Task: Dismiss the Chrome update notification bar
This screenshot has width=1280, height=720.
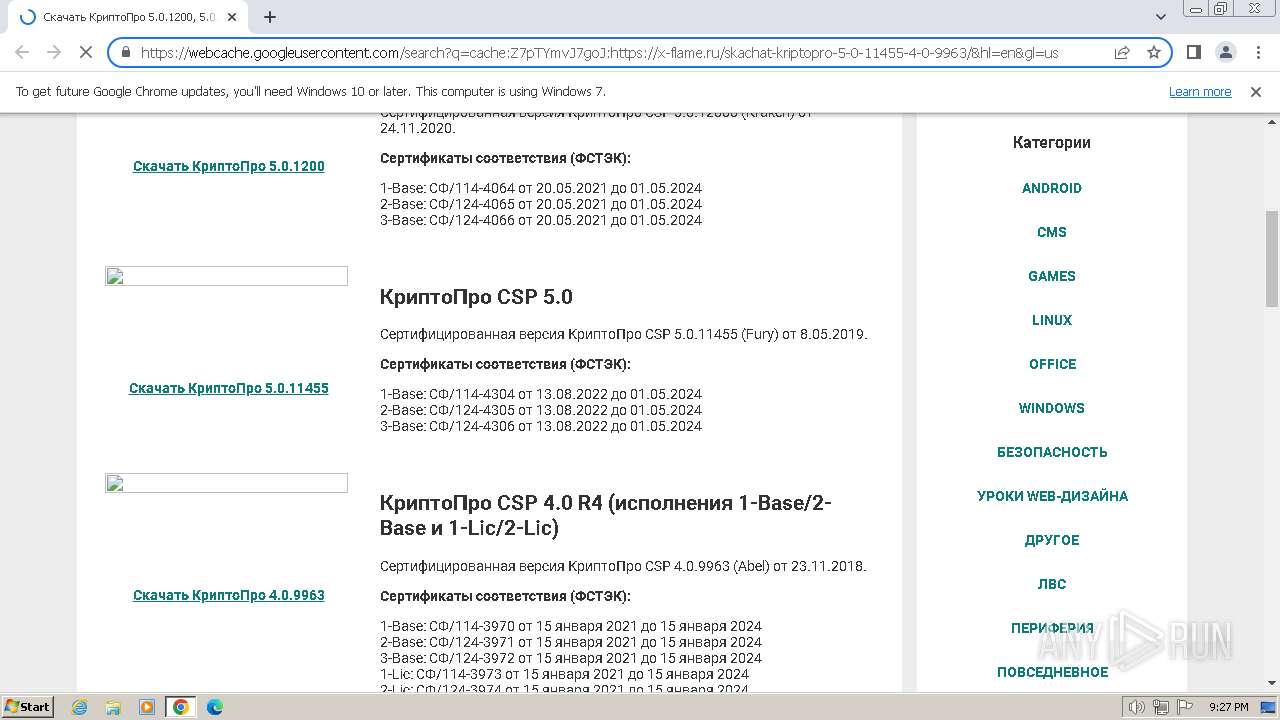Action: (x=1256, y=92)
